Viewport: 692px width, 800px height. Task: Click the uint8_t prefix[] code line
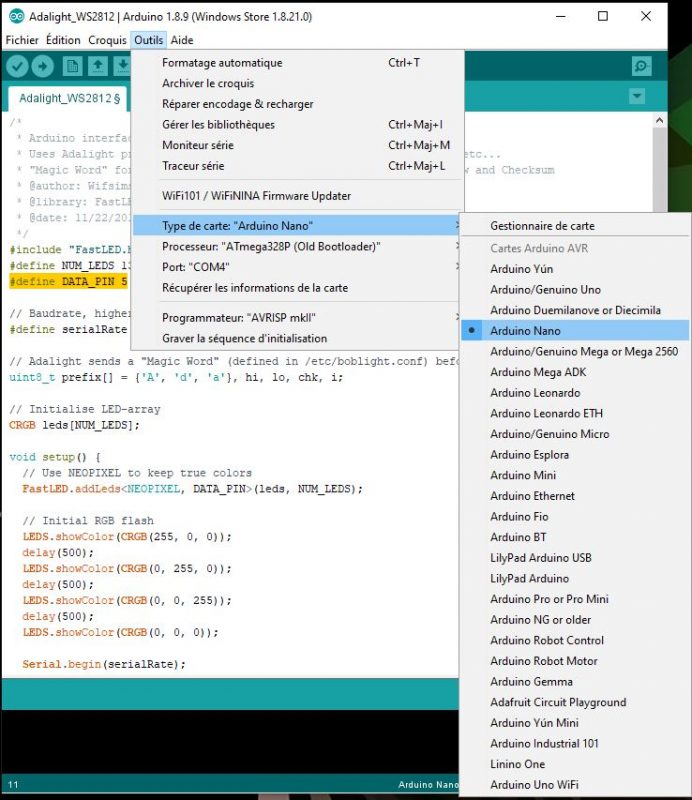pos(176,377)
